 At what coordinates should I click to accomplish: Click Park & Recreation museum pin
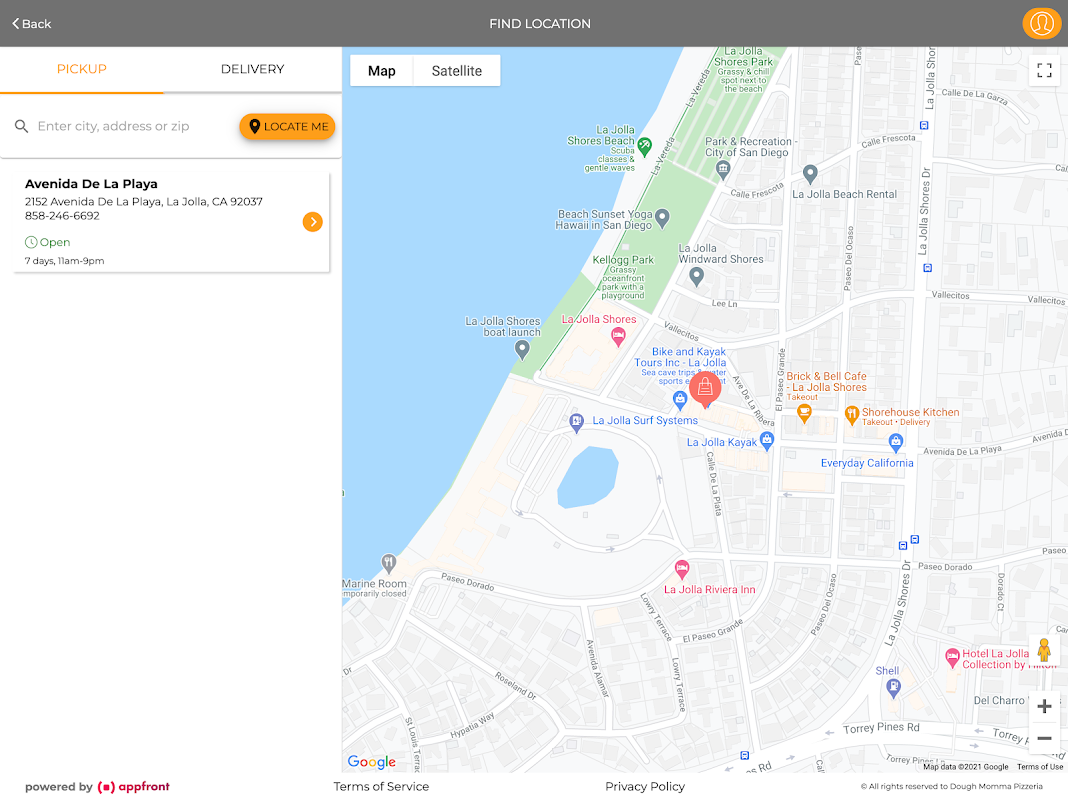pos(723,170)
